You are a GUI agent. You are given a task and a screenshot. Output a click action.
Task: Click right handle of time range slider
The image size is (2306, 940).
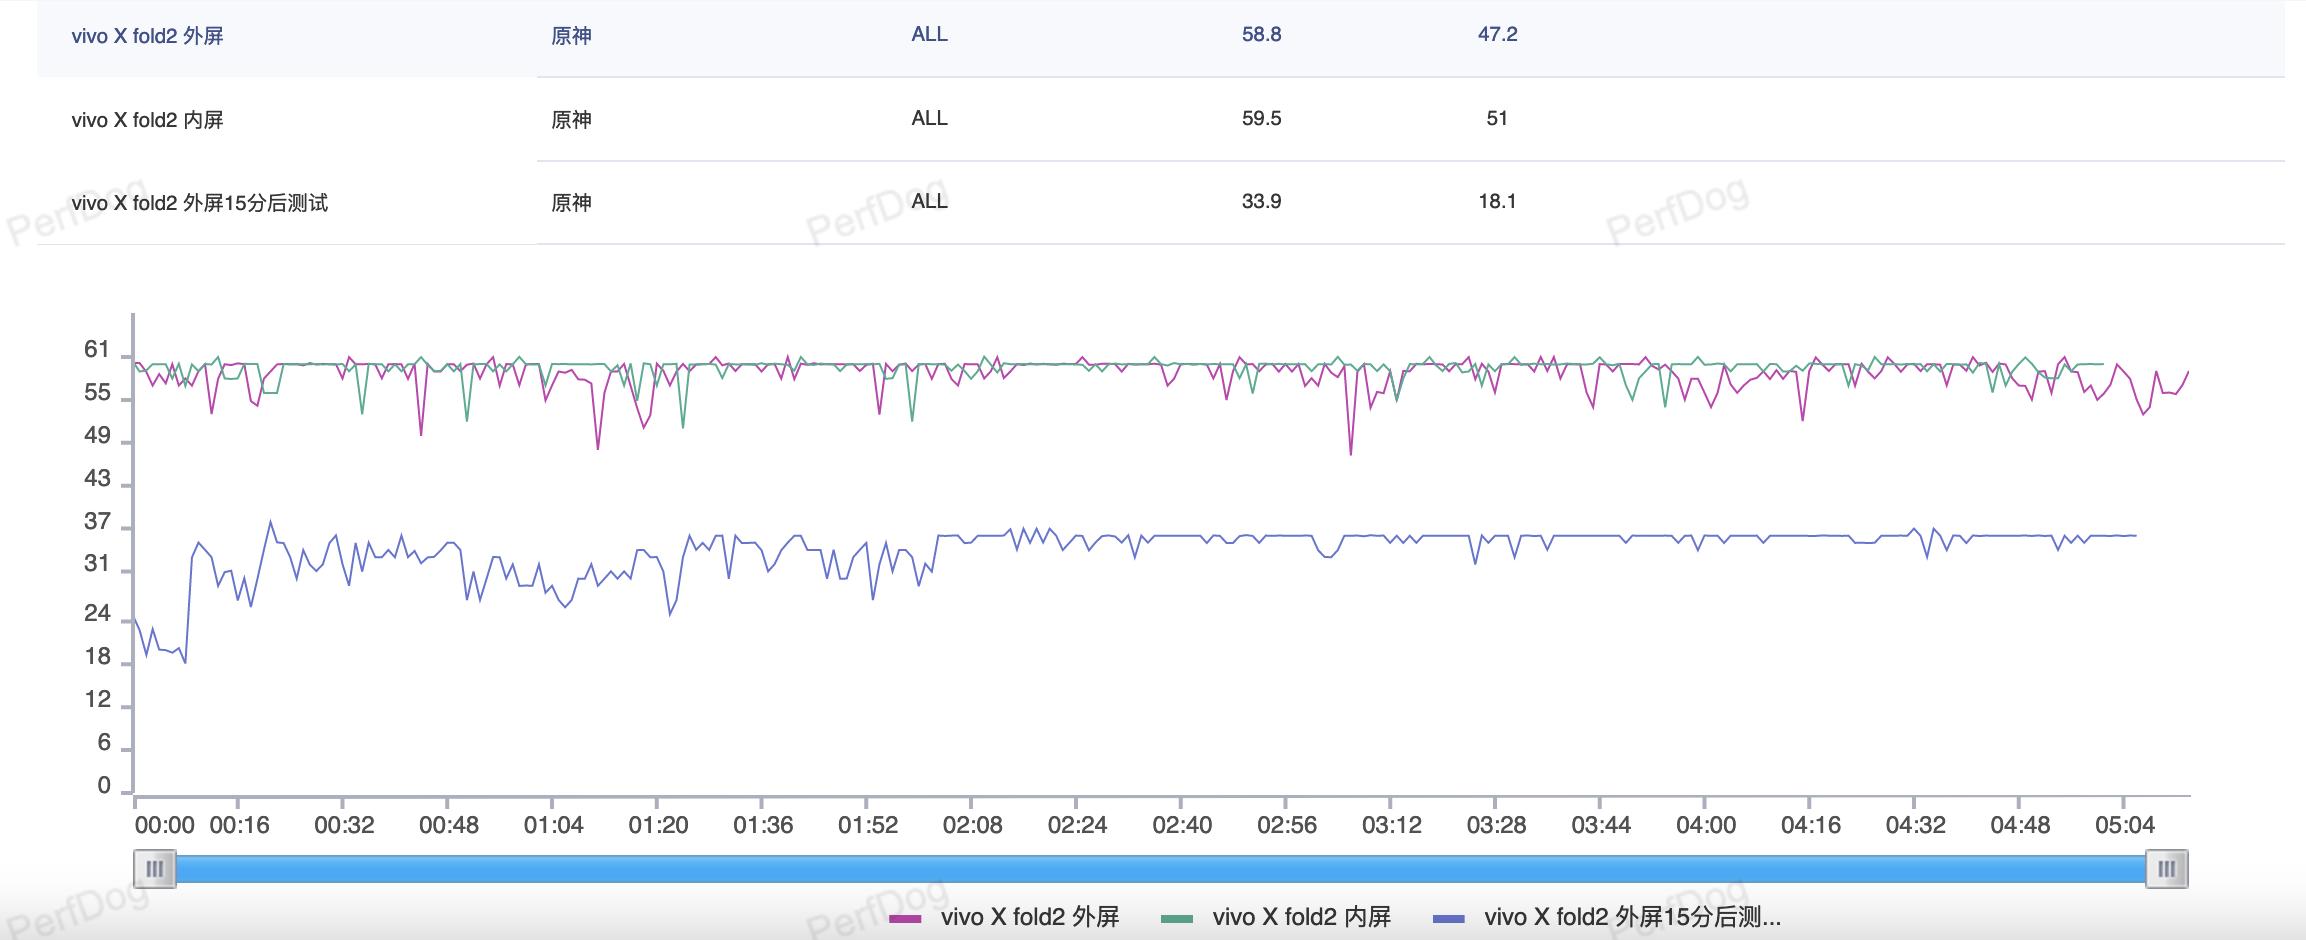(2166, 869)
